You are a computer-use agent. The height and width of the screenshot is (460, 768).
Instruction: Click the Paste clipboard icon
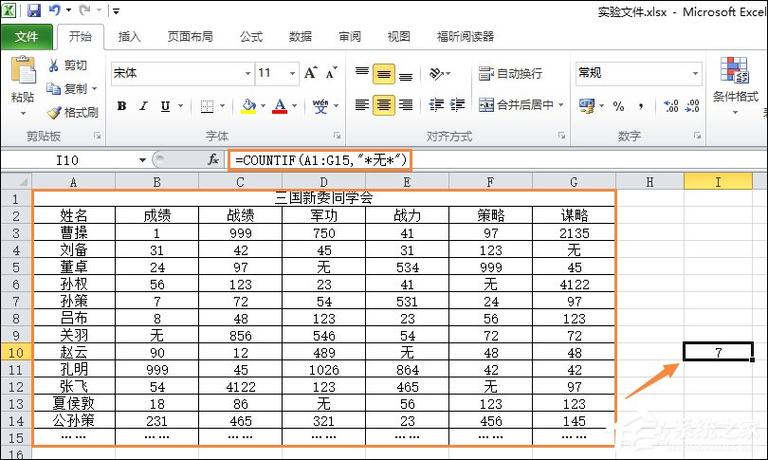23,70
